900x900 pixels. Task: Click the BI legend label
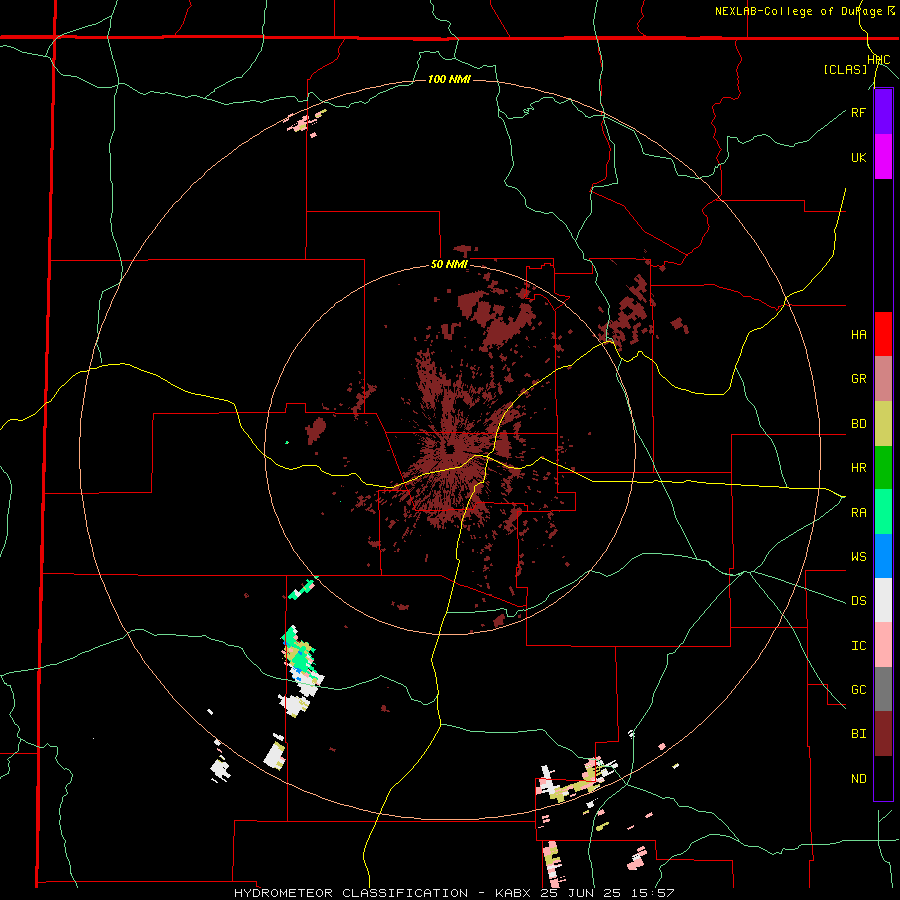(858, 734)
